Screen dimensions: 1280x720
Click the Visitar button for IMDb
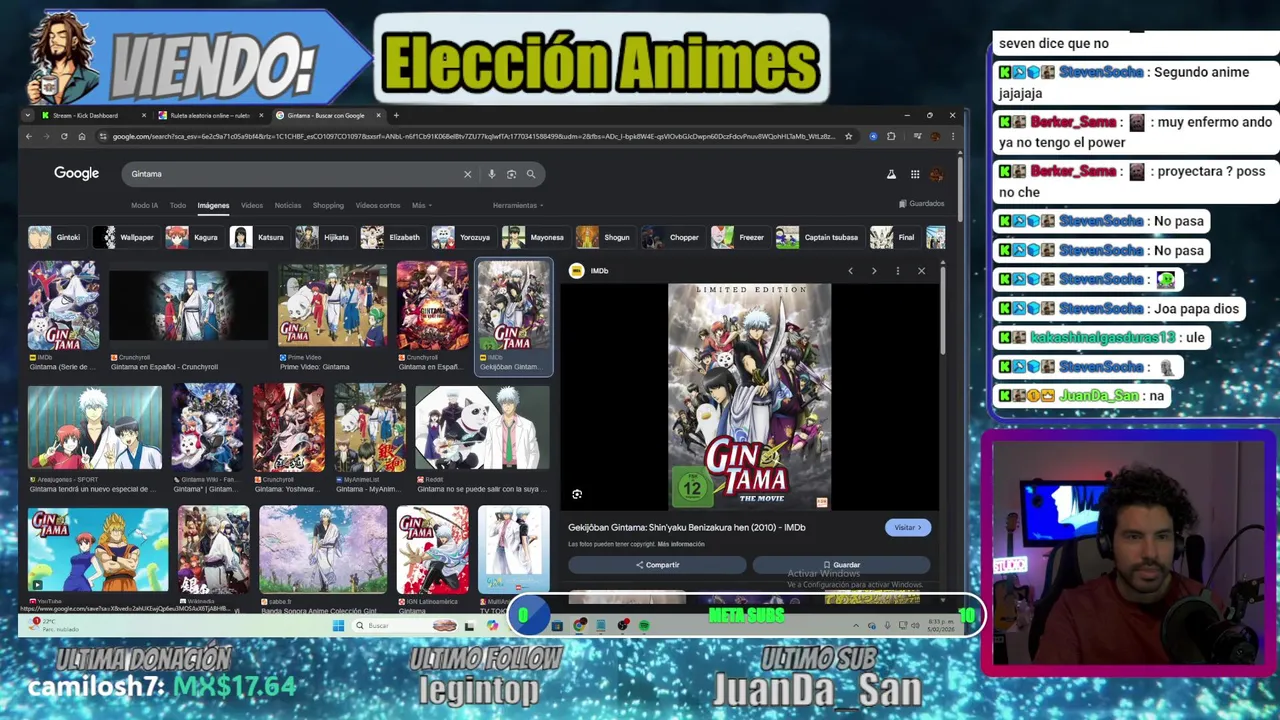(x=908, y=527)
